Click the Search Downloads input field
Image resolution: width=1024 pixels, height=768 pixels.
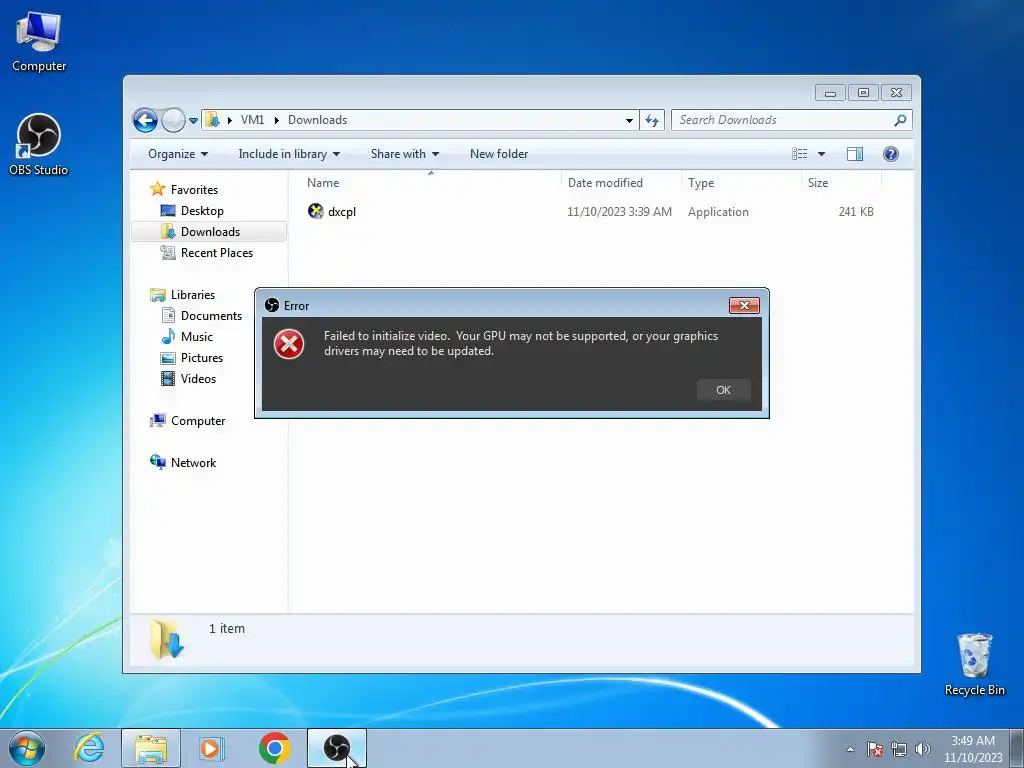click(784, 120)
